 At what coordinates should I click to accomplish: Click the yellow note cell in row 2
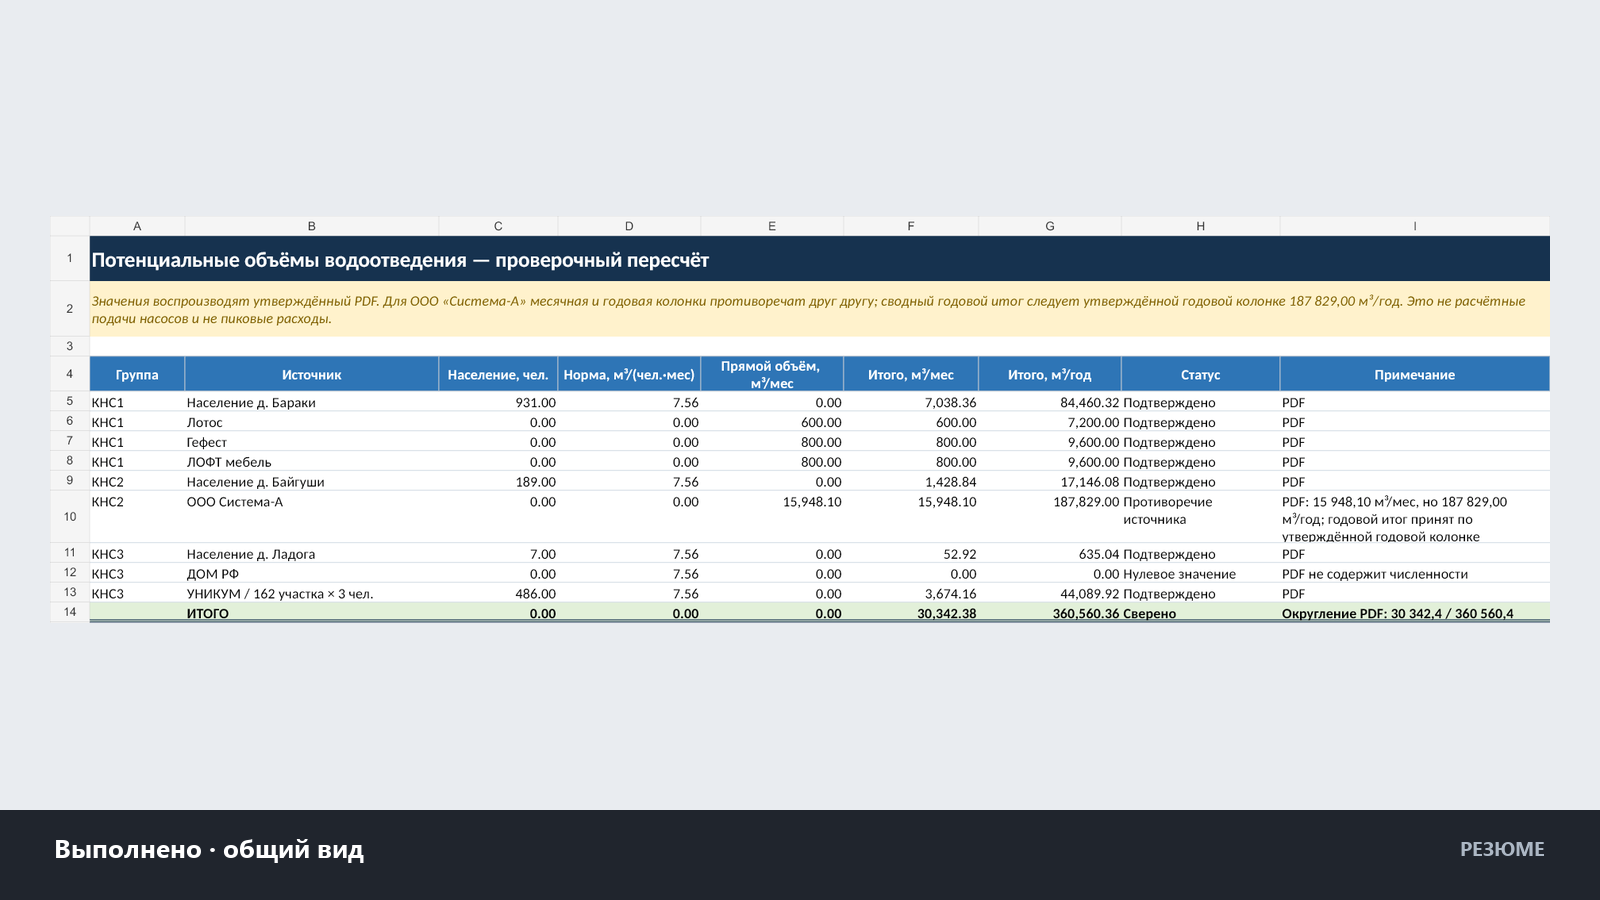(x=820, y=309)
